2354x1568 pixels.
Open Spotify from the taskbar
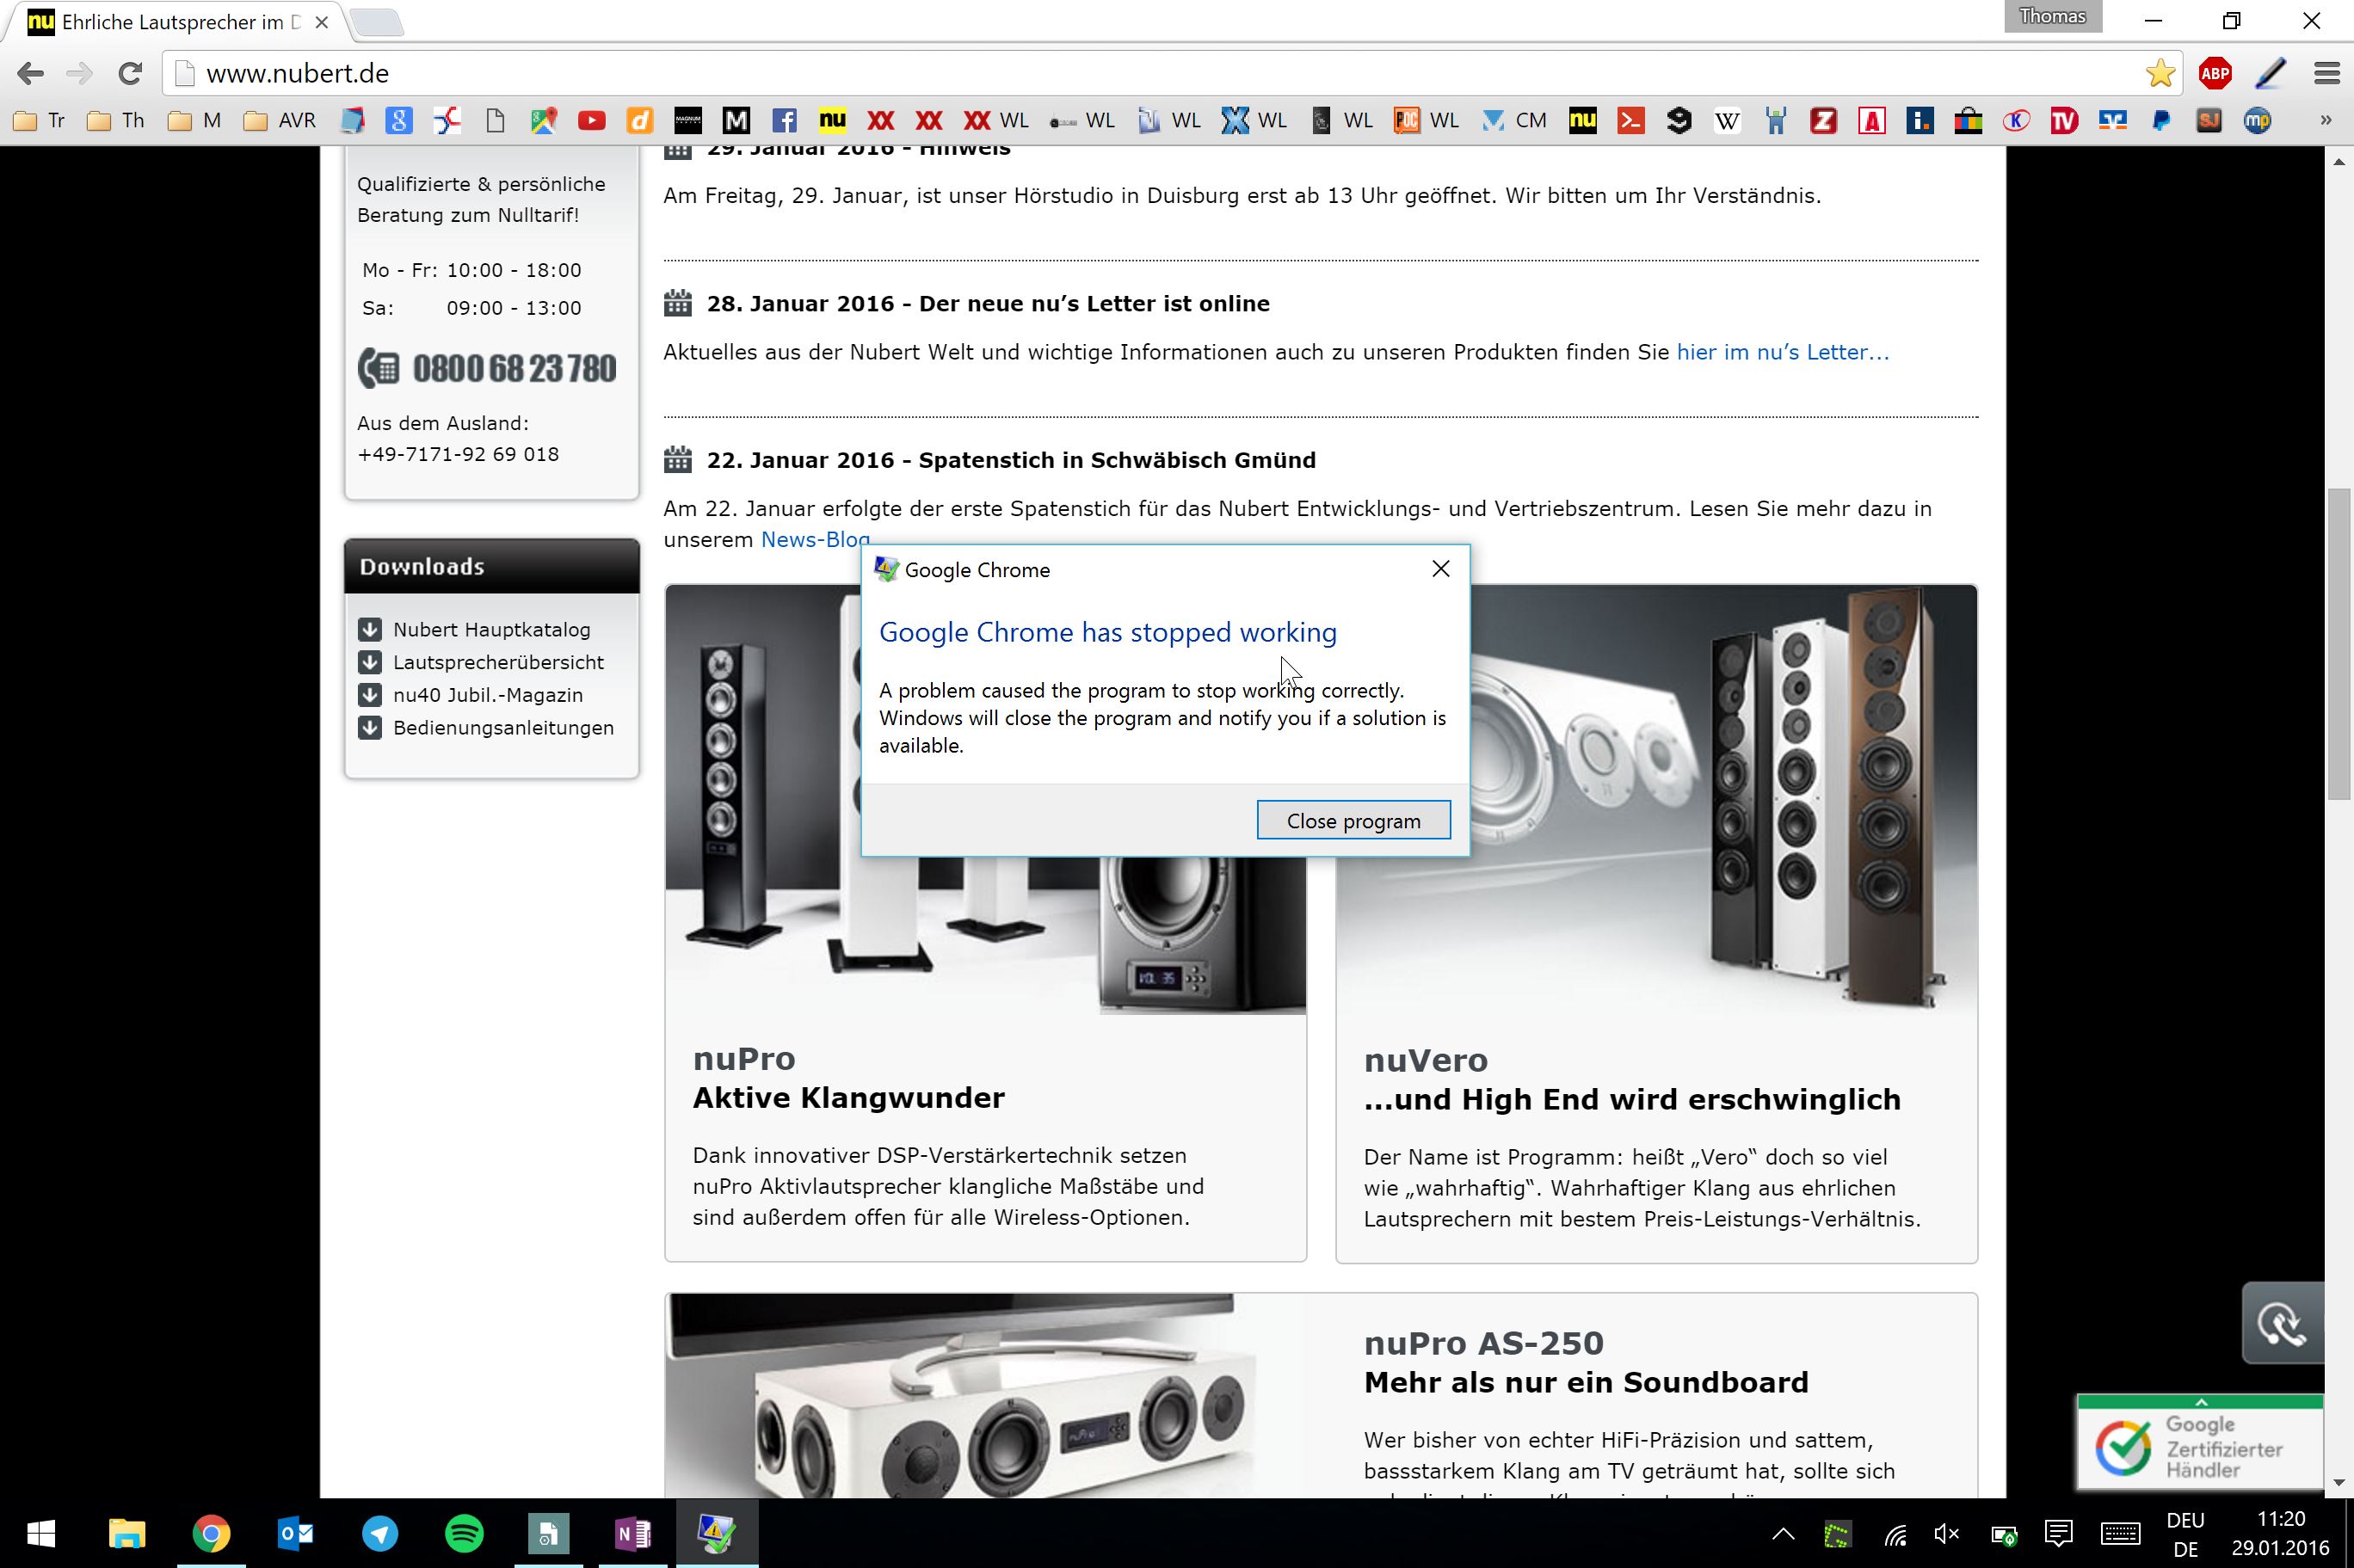pyautogui.click(x=464, y=1532)
